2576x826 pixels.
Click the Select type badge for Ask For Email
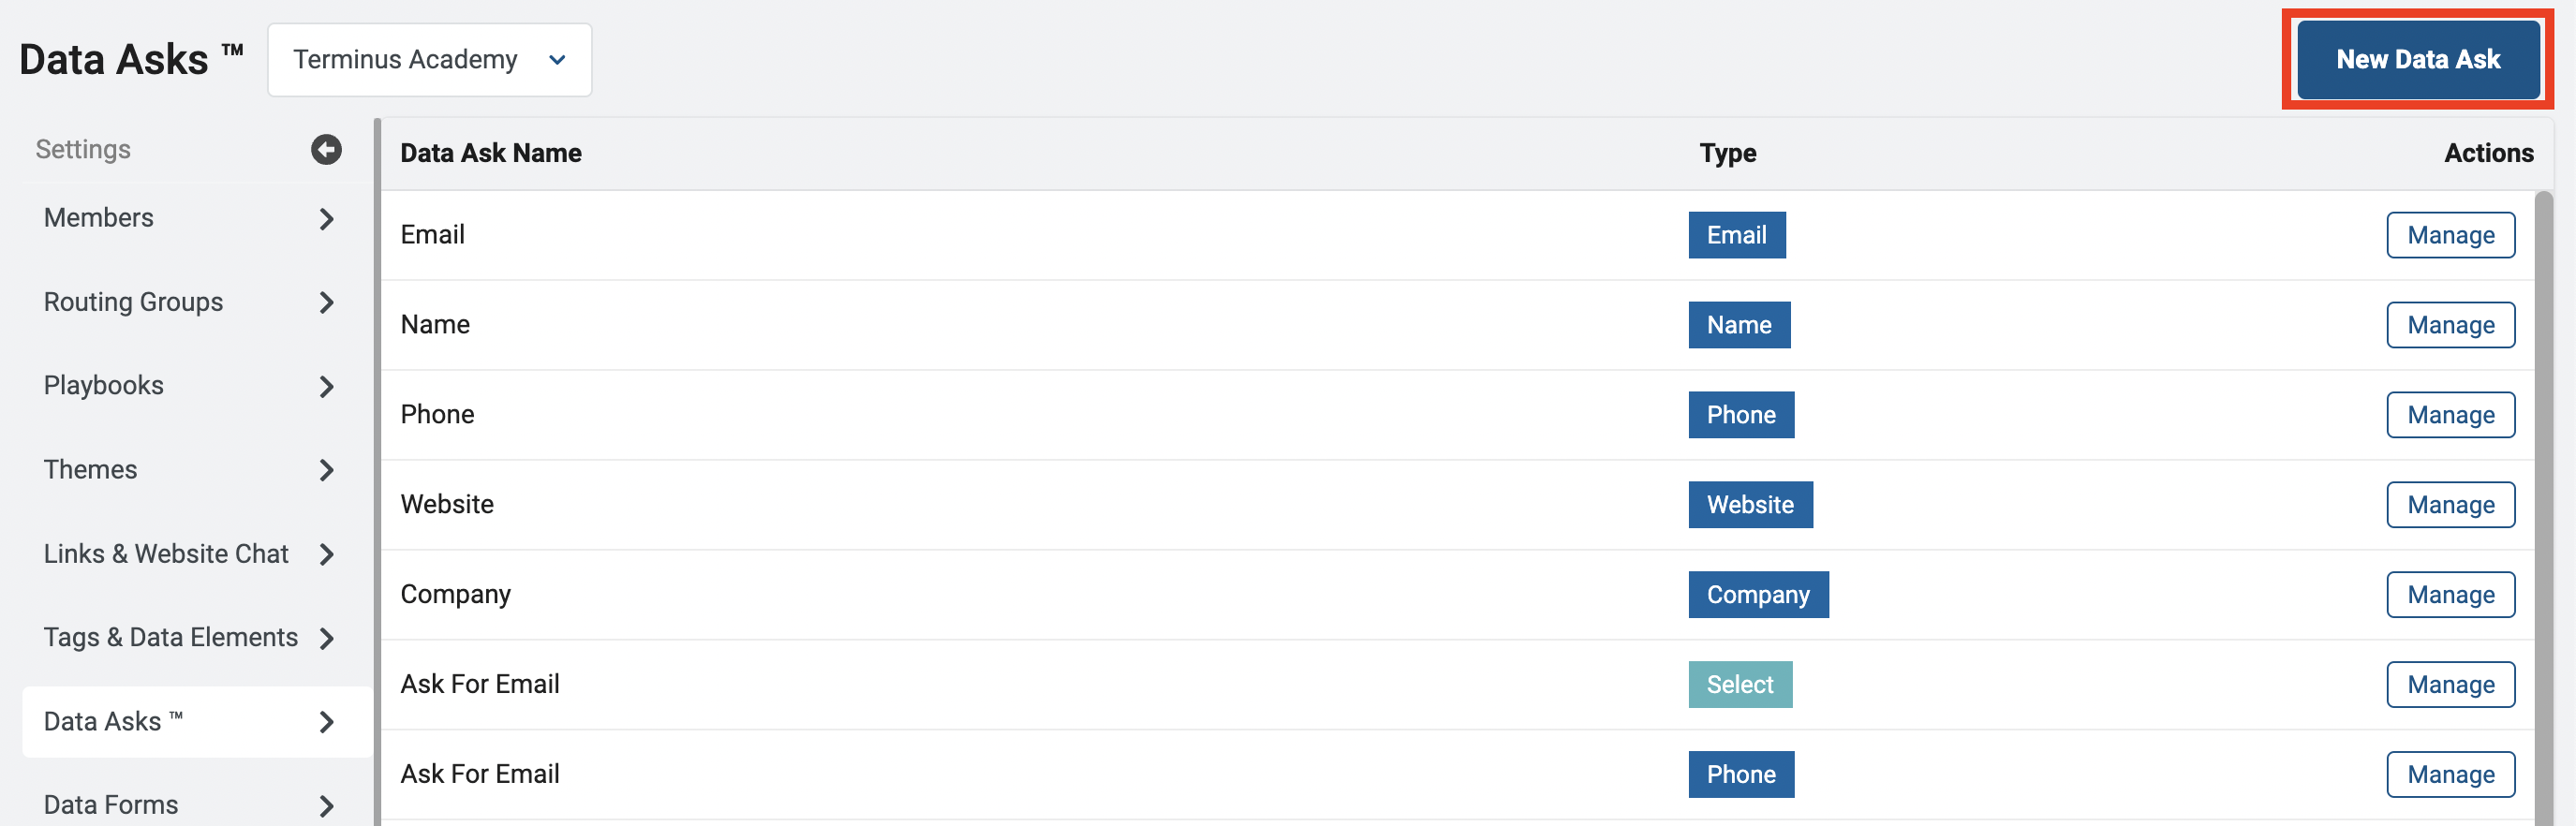point(1740,685)
